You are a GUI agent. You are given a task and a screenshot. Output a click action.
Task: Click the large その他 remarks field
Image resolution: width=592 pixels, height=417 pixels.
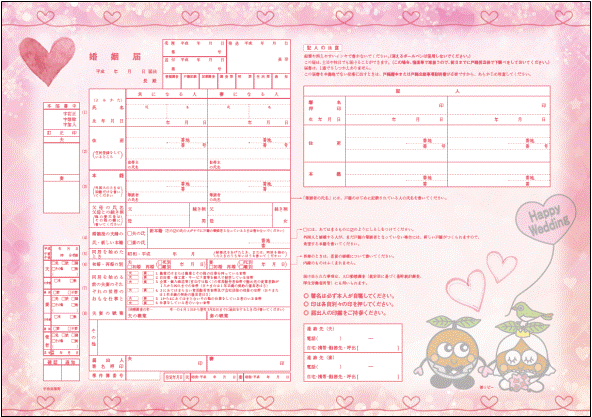click(194, 338)
